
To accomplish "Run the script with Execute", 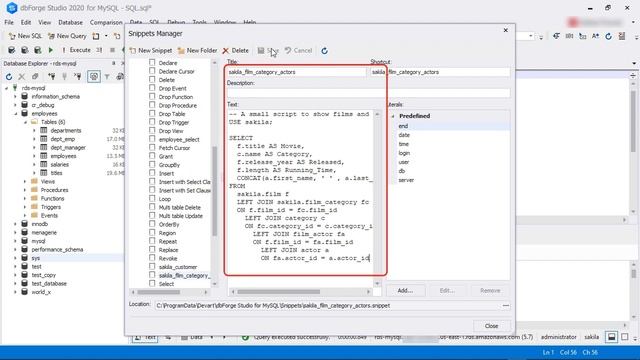I will (76, 50).
